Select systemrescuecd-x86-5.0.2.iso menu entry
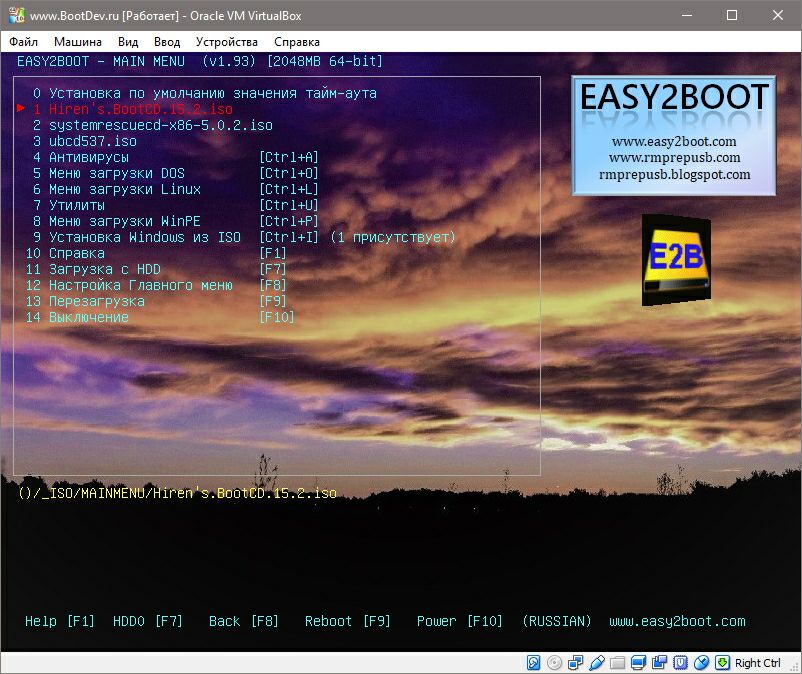The image size is (802, 674). tap(152, 125)
